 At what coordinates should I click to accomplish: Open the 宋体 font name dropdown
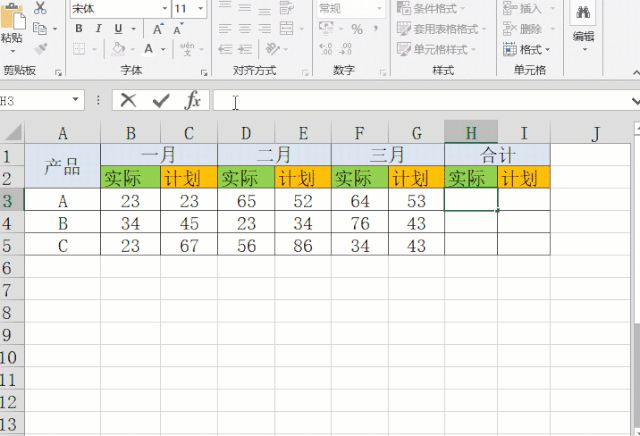click(163, 8)
